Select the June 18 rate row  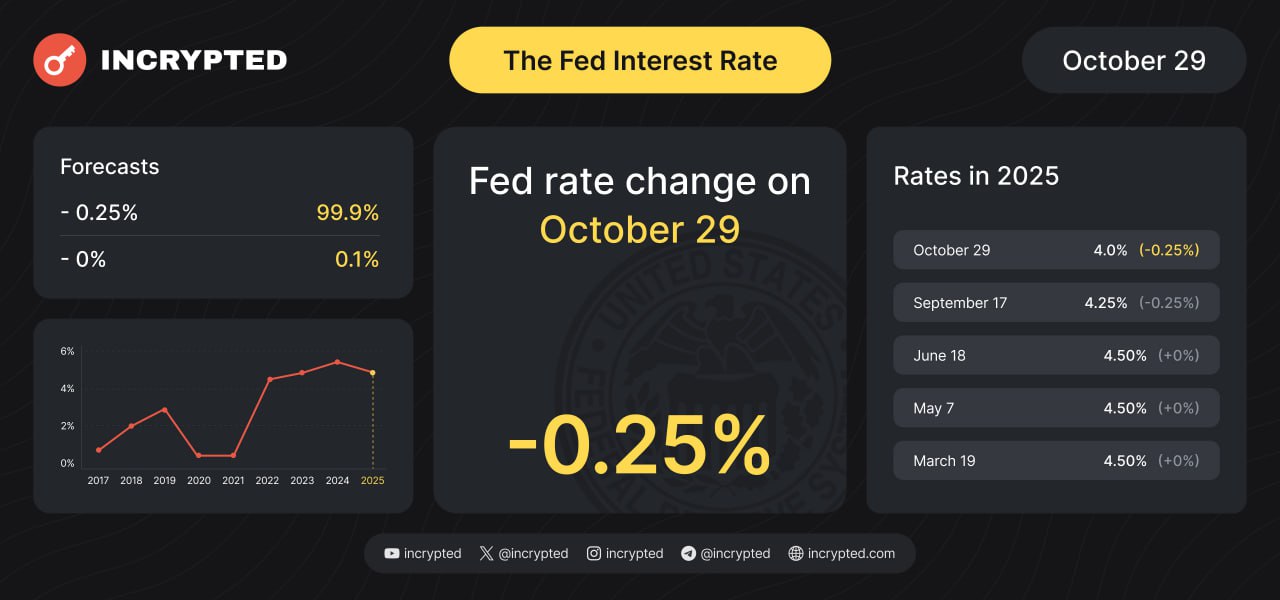click(1056, 355)
